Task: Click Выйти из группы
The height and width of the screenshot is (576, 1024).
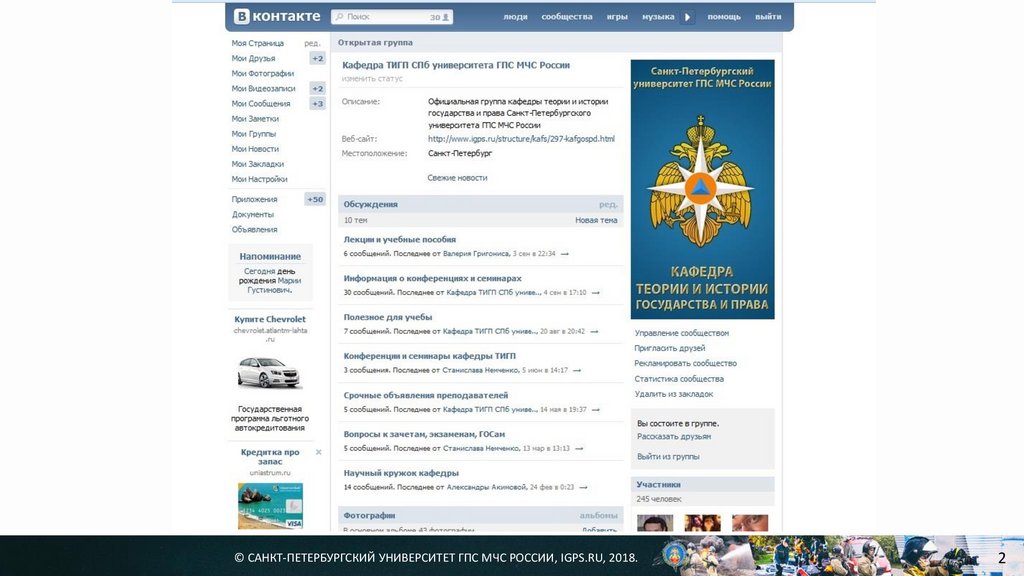Action: [x=668, y=456]
